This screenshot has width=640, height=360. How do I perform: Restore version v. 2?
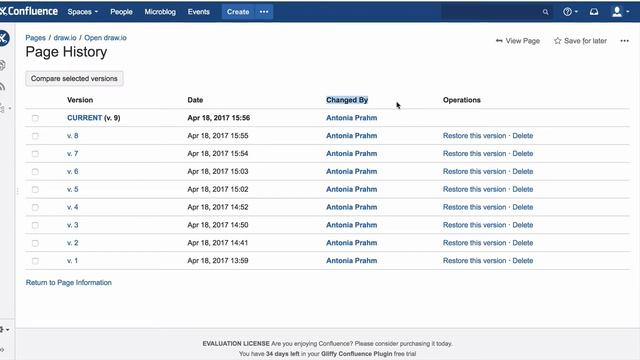(474, 243)
